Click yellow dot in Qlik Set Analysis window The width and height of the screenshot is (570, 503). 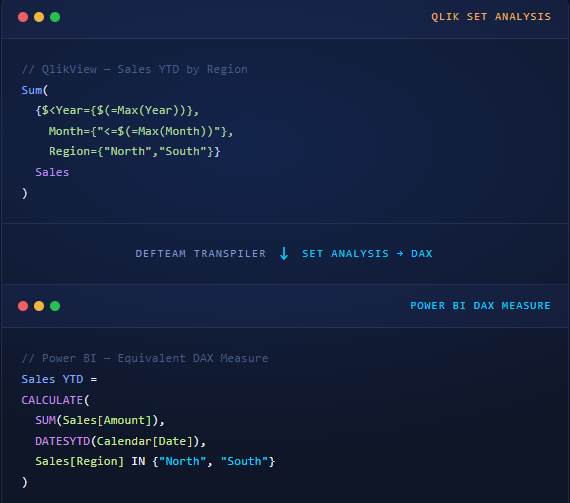tap(39, 17)
